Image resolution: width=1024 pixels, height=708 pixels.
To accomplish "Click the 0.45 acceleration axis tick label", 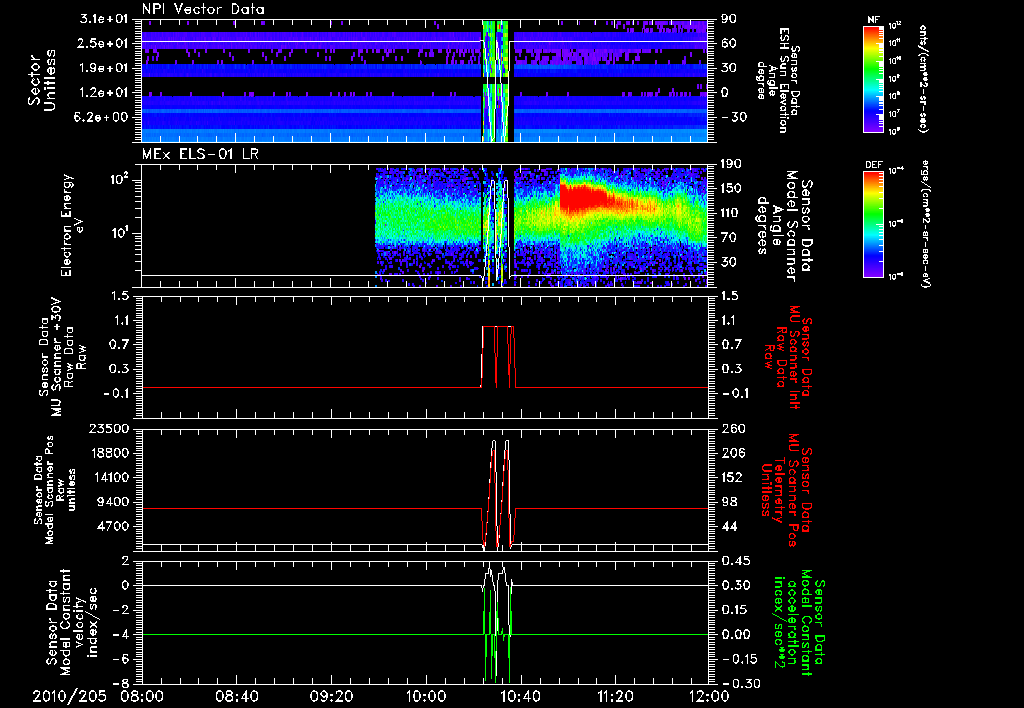I will tap(735, 561).
